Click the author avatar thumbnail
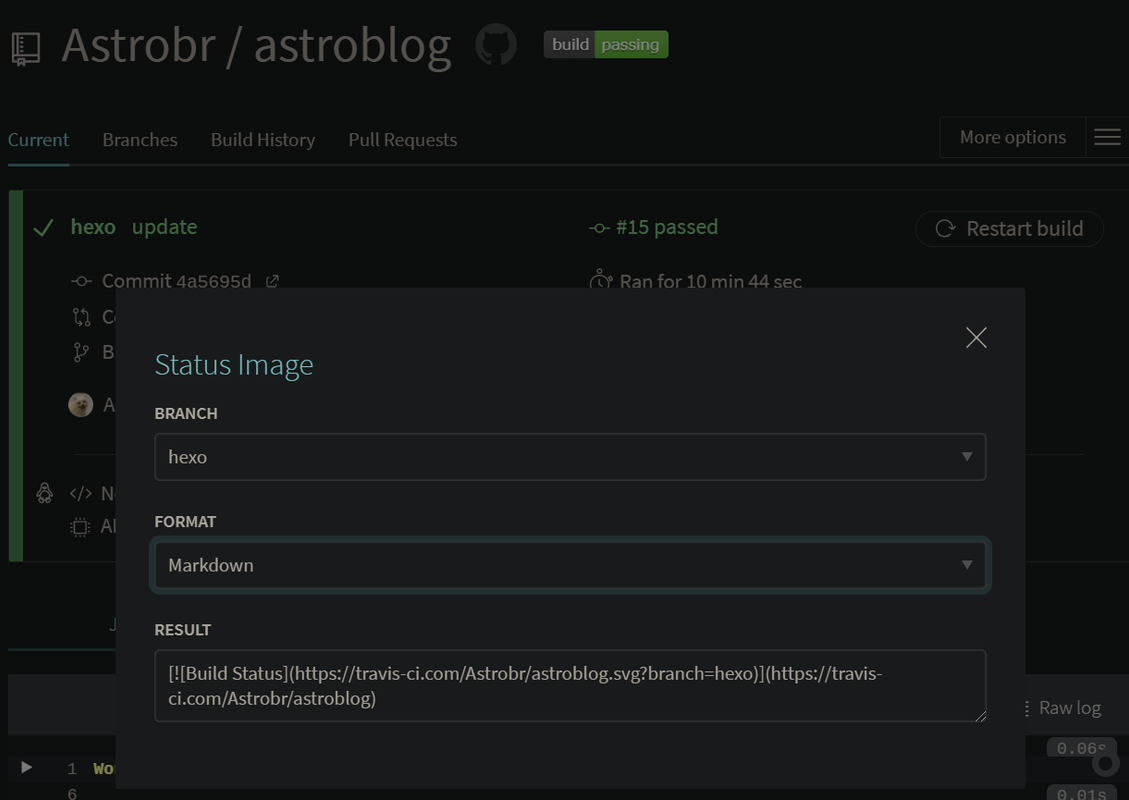The height and width of the screenshot is (800, 1129). point(81,405)
